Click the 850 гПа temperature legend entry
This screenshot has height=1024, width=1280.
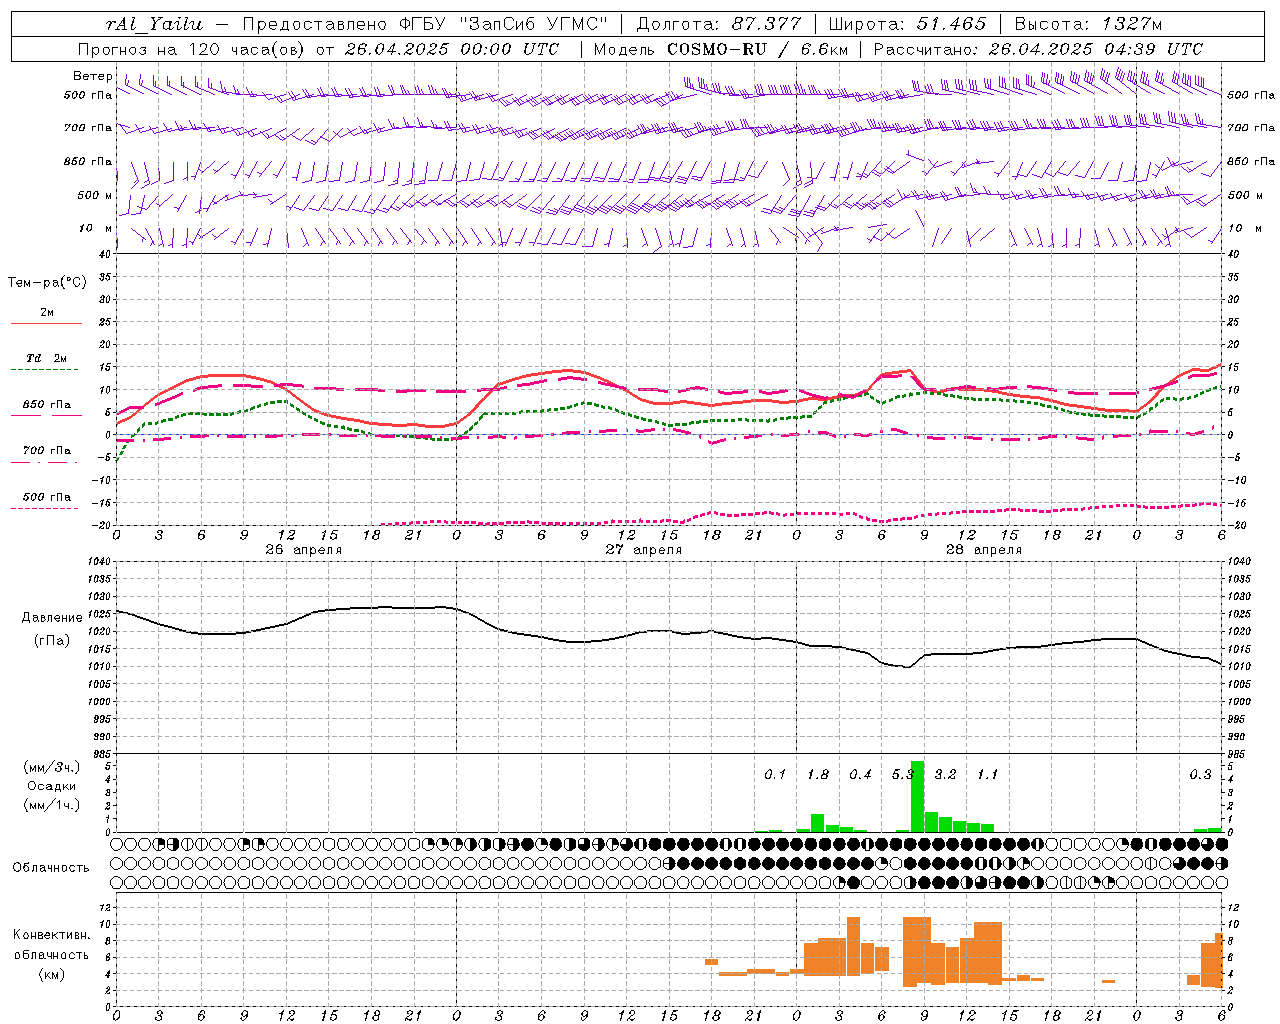click(x=46, y=405)
